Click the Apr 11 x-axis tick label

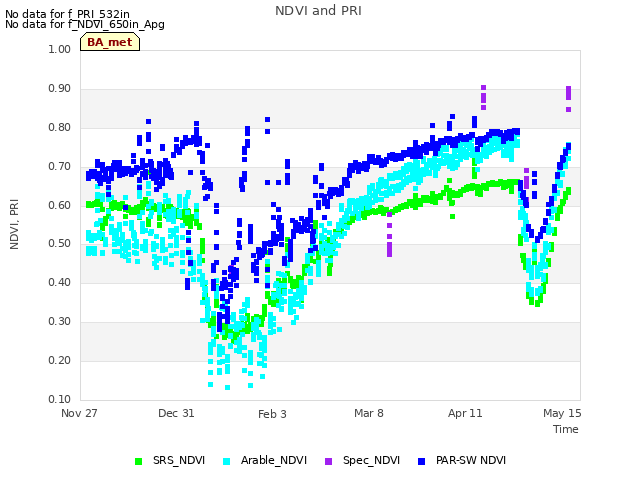[465, 413]
